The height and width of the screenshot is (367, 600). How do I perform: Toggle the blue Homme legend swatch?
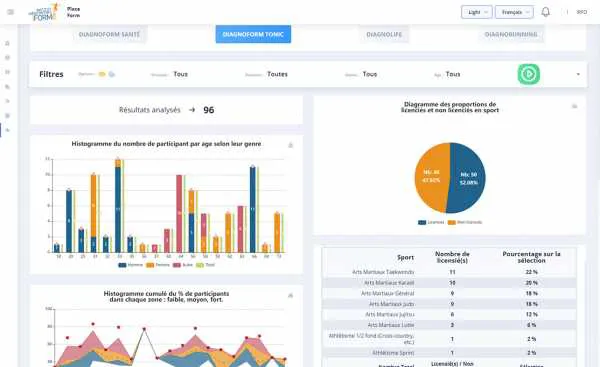point(122,265)
